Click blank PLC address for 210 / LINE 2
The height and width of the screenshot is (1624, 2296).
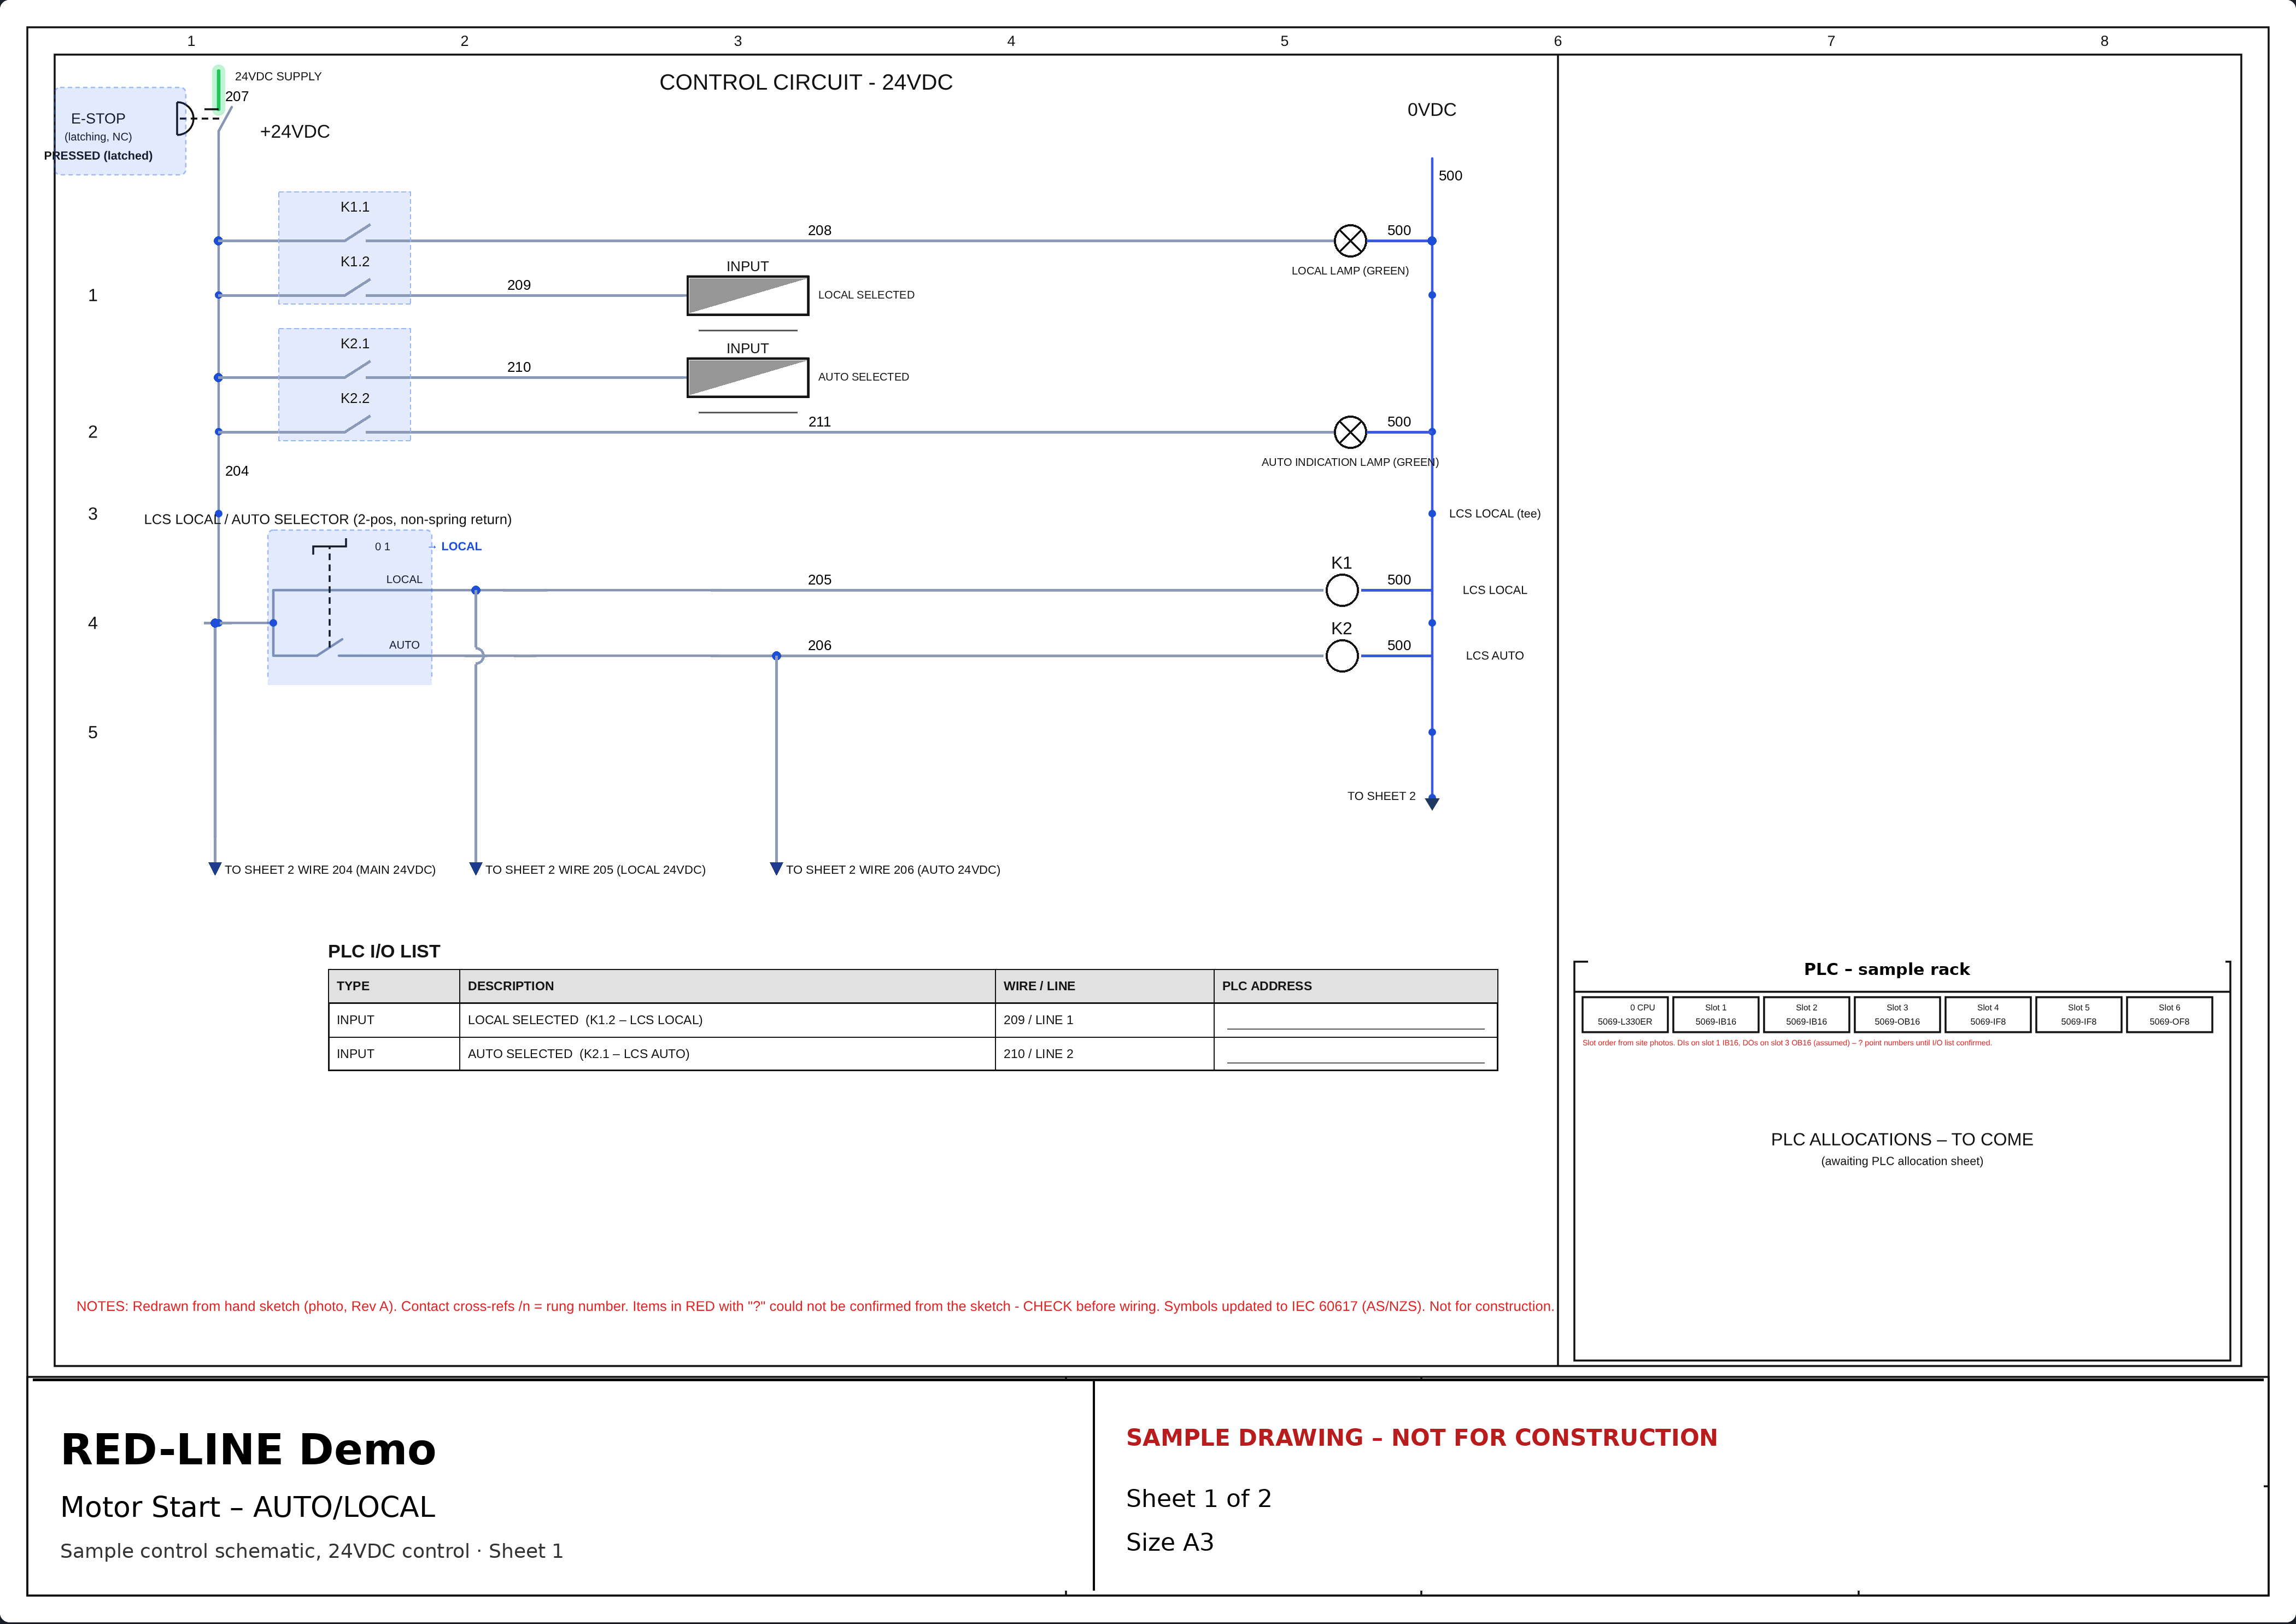[1356, 1054]
